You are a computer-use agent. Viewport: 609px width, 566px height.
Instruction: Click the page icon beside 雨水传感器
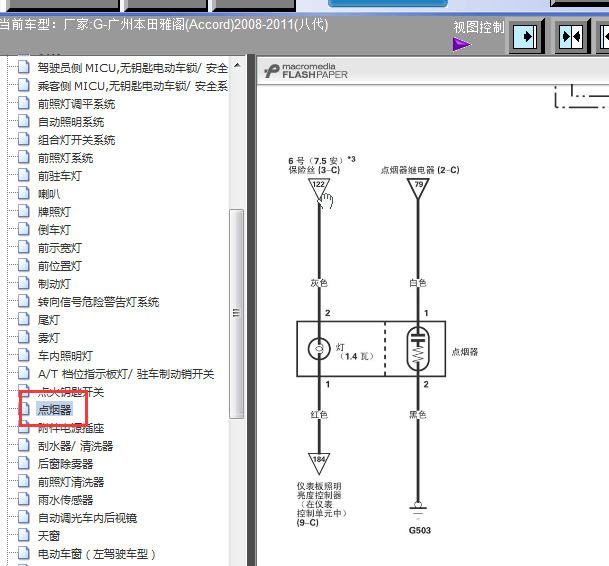click(x=24, y=499)
